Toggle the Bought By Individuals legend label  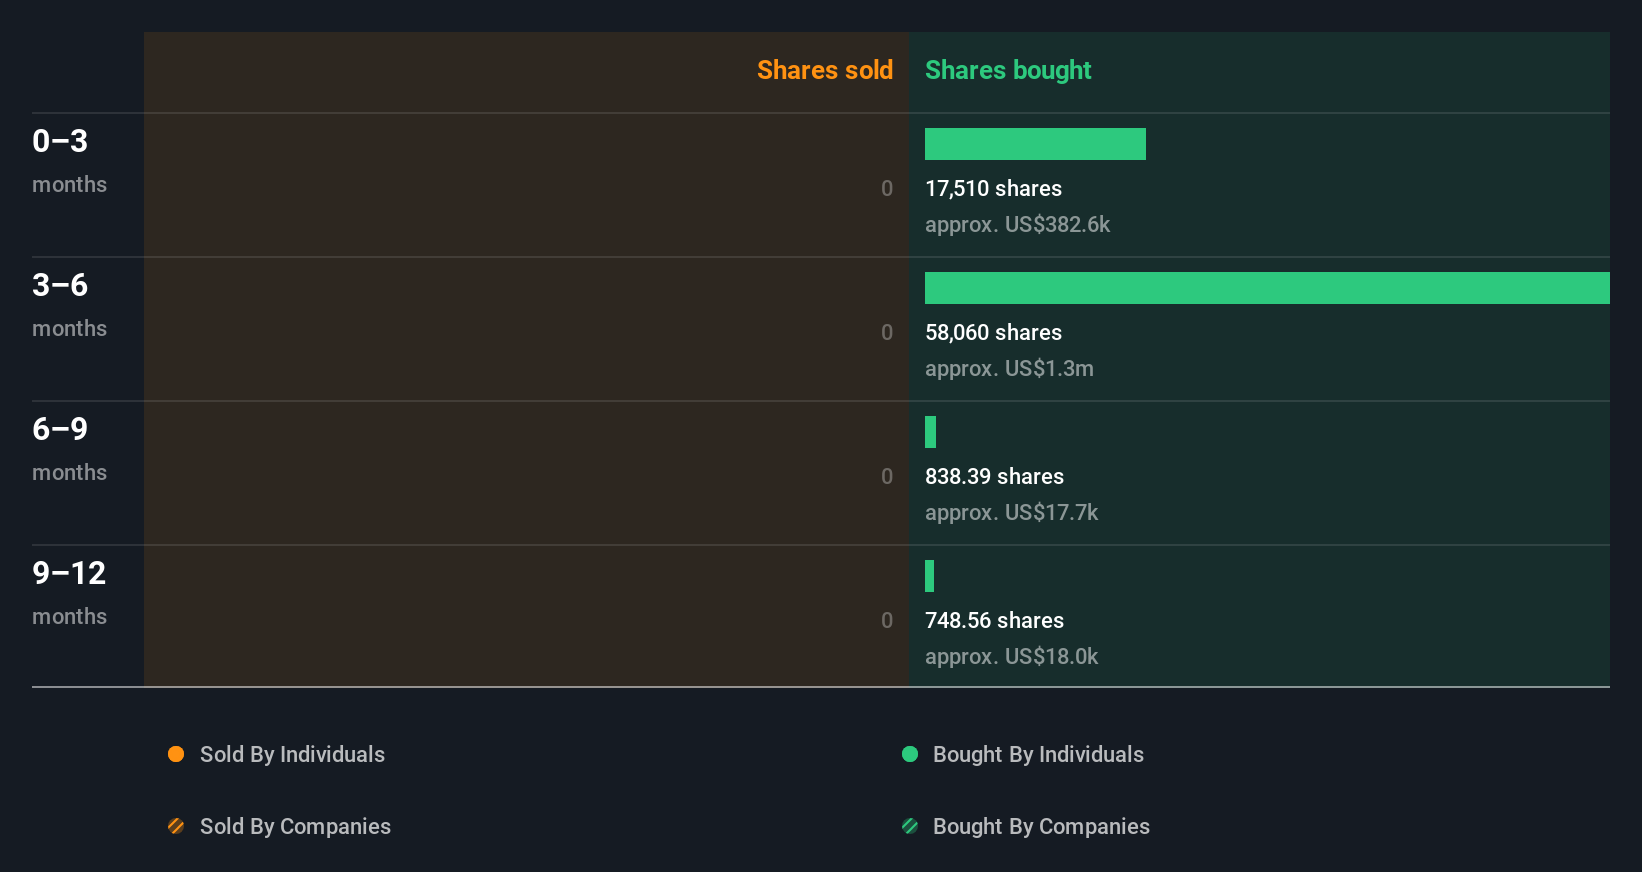click(x=1038, y=754)
